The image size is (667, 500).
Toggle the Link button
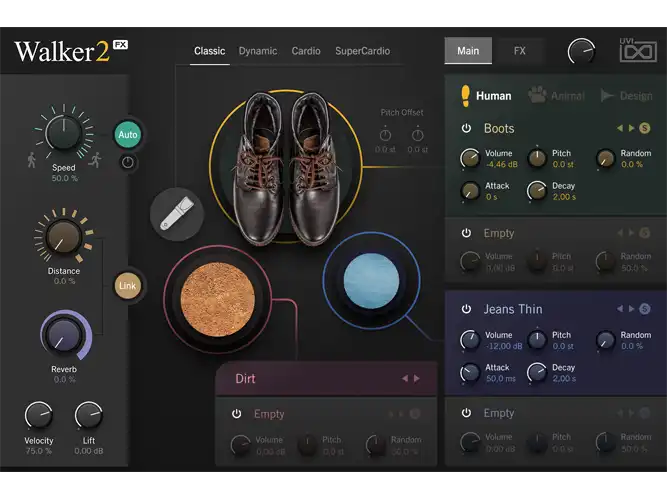(x=127, y=286)
